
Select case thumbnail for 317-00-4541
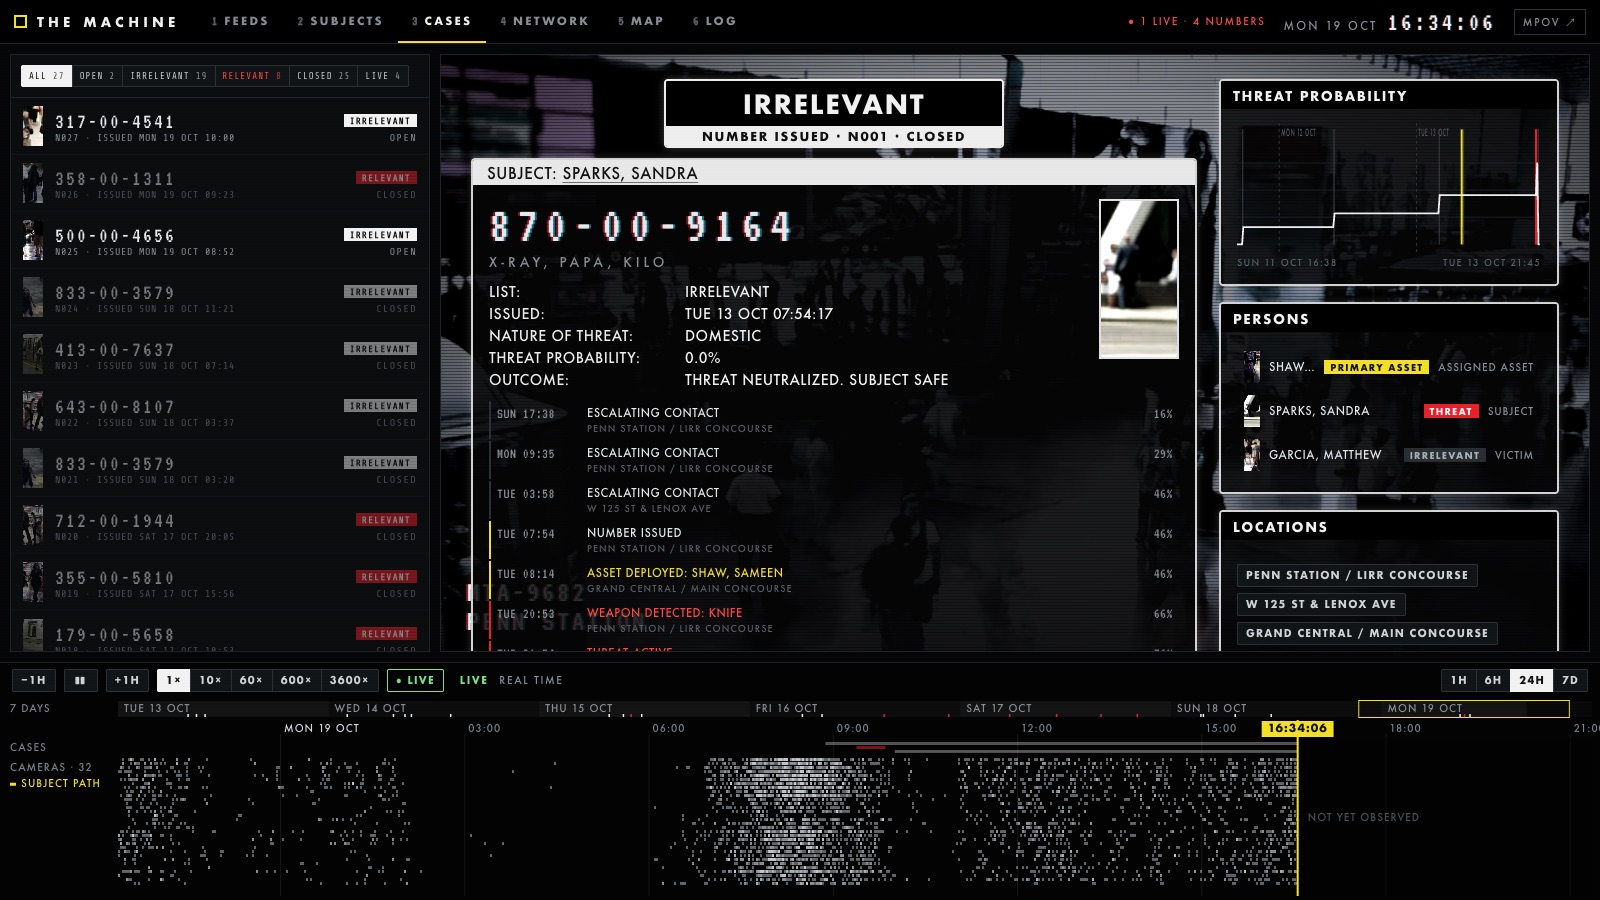[x=33, y=127]
